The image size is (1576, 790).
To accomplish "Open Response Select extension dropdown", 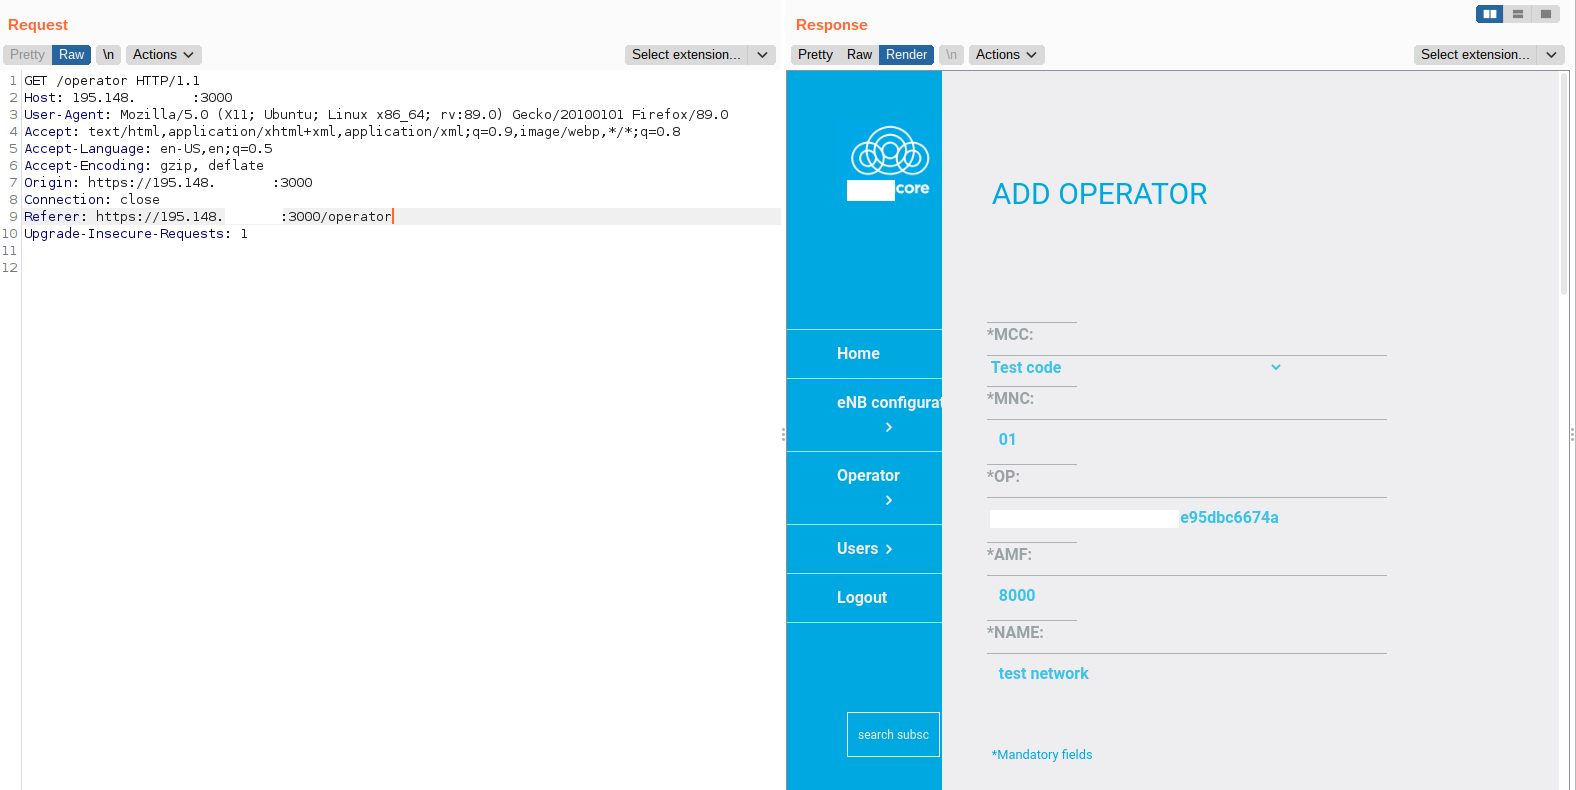I will [x=1489, y=55].
